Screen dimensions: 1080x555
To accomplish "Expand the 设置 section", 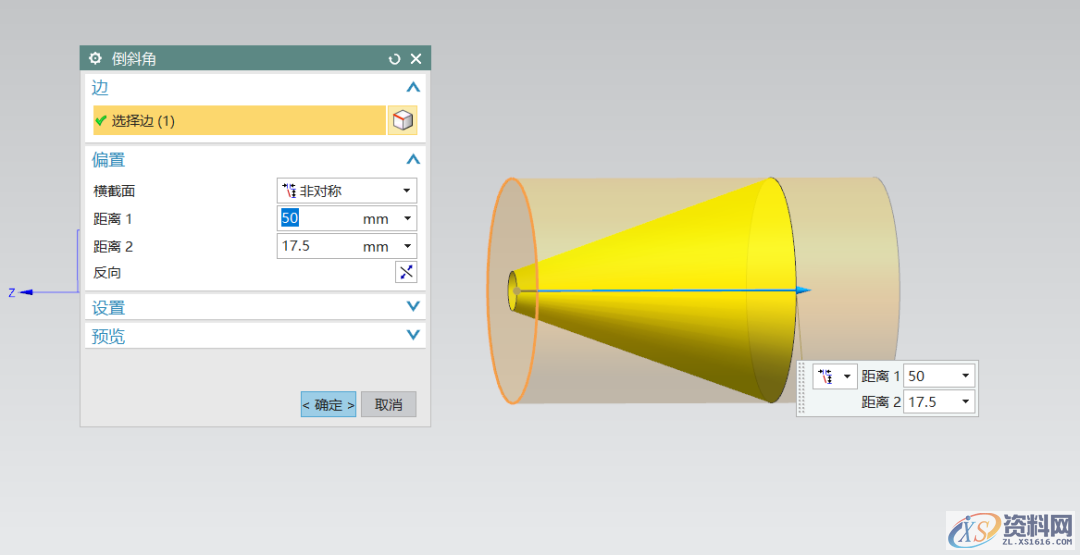I will click(x=413, y=307).
